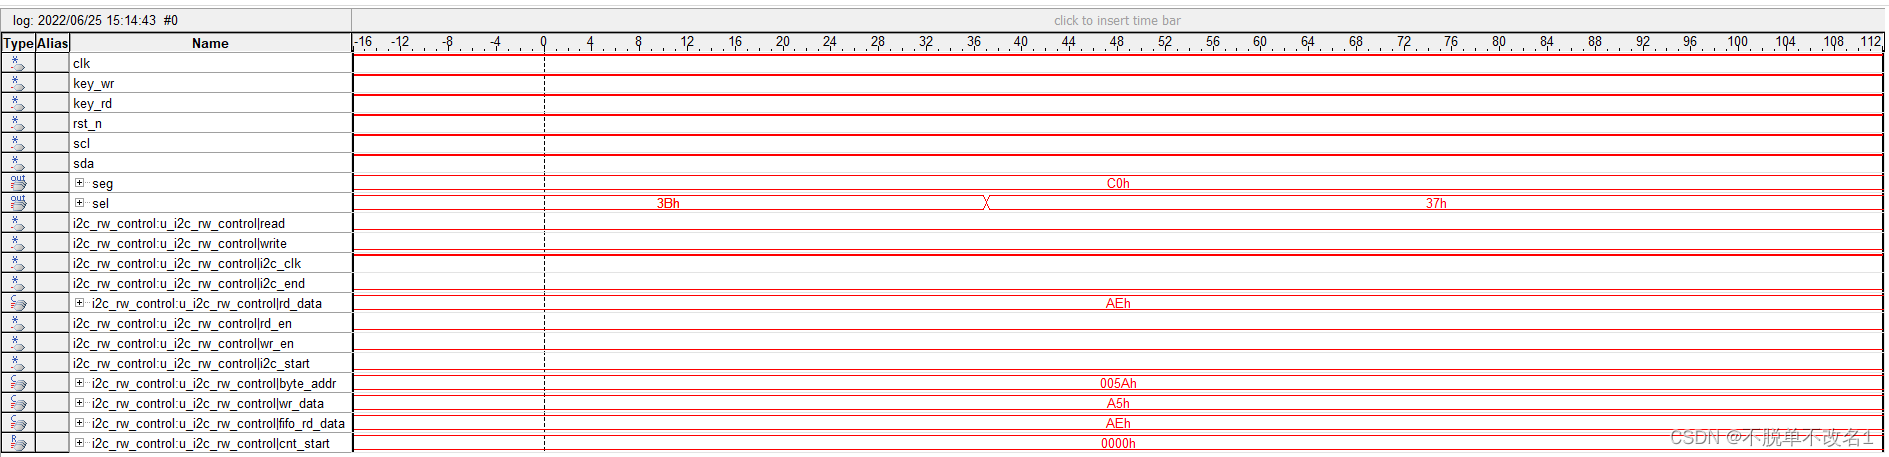This screenshot has width=1889, height=457.
Task: Click the 0000h value on cnt_start waveform
Action: click(1118, 443)
